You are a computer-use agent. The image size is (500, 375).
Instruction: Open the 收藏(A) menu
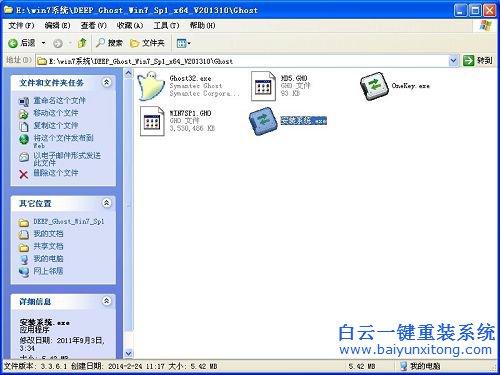point(130,26)
